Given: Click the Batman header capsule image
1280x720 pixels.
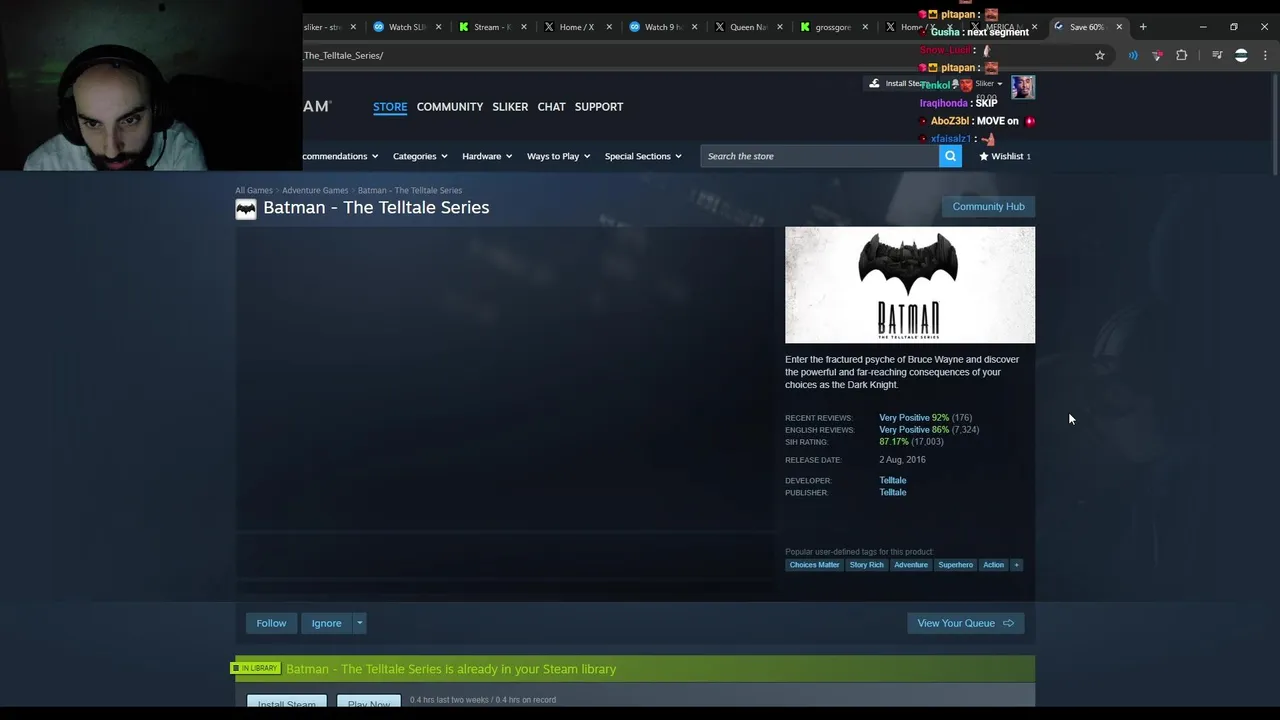Looking at the screenshot, I should (x=910, y=285).
